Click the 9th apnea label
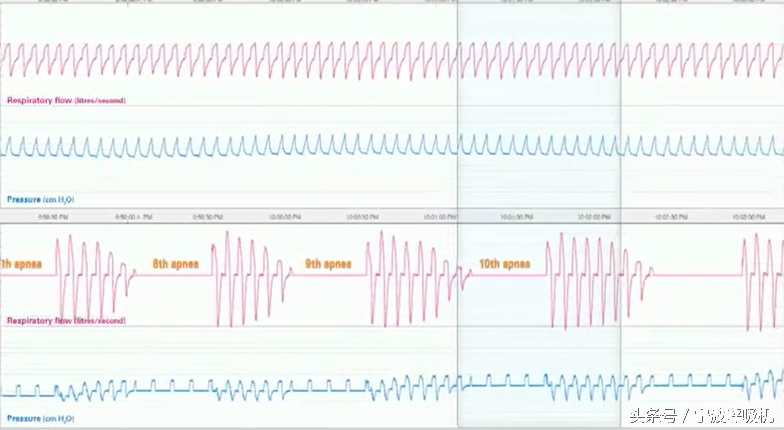Image resolution: width=784 pixels, height=430 pixels. (328, 264)
